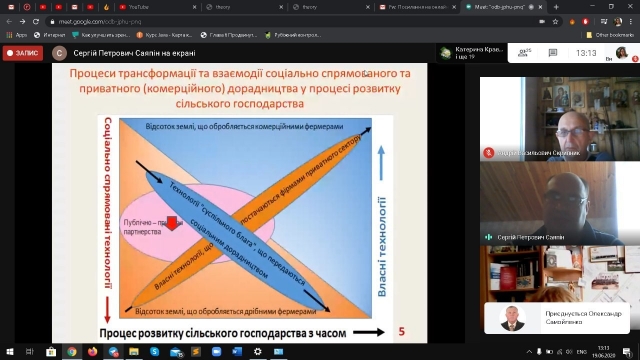Image resolution: width=640 pixels, height=360 pixels.
Task: Switch to the Посилання на онлайн tab
Action: [x=417, y=7]
